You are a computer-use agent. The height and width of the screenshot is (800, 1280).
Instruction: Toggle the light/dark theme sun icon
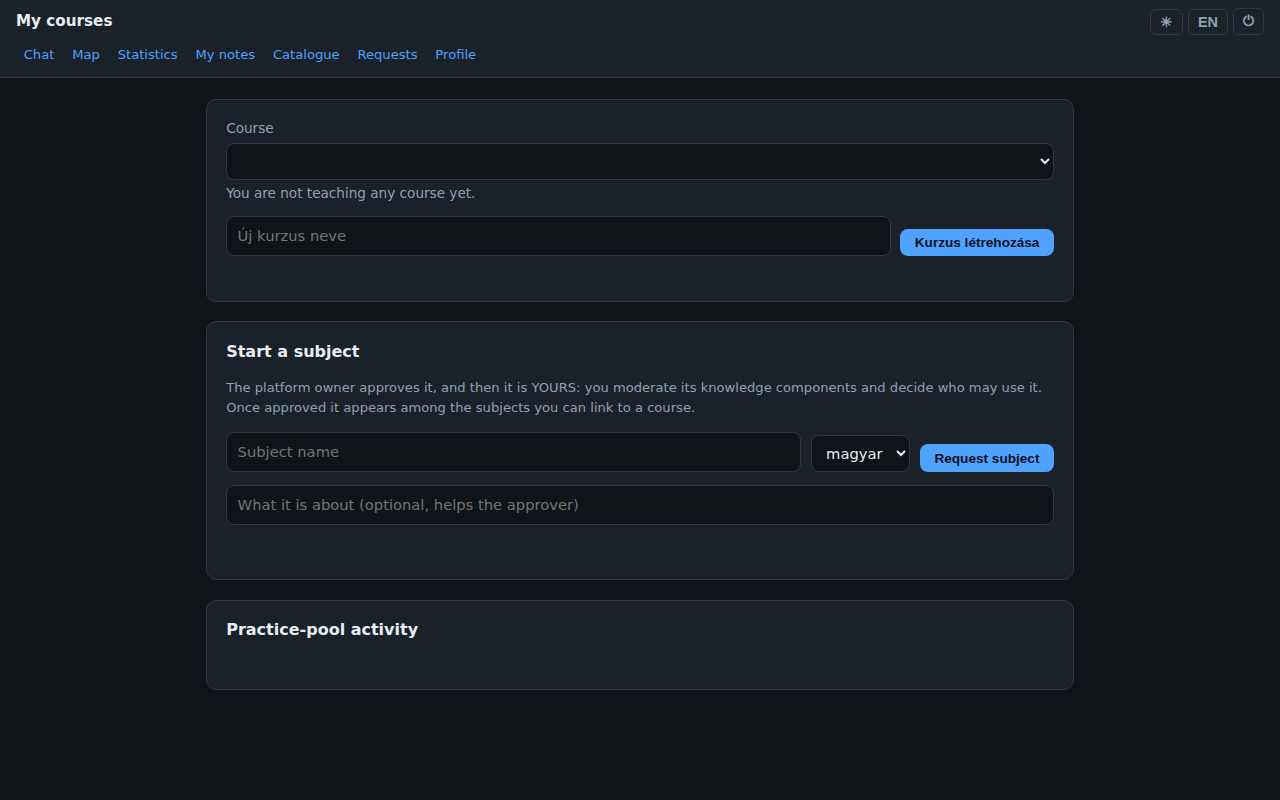(x=1166, y=22)
